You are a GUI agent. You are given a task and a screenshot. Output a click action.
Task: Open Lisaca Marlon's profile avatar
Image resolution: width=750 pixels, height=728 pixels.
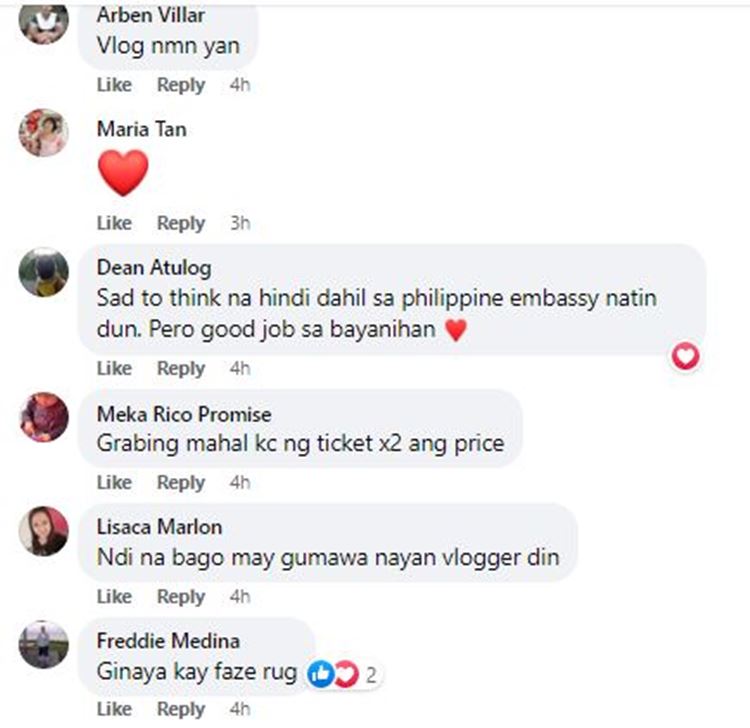[x=44, y=531]
